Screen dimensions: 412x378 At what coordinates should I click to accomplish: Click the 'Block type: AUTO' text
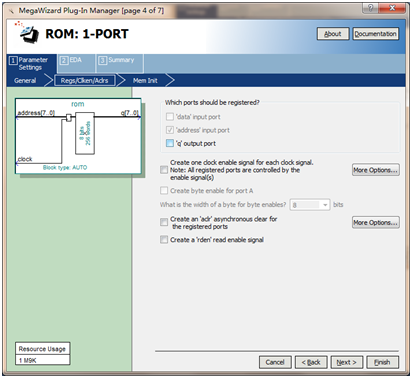coord(65,167)
